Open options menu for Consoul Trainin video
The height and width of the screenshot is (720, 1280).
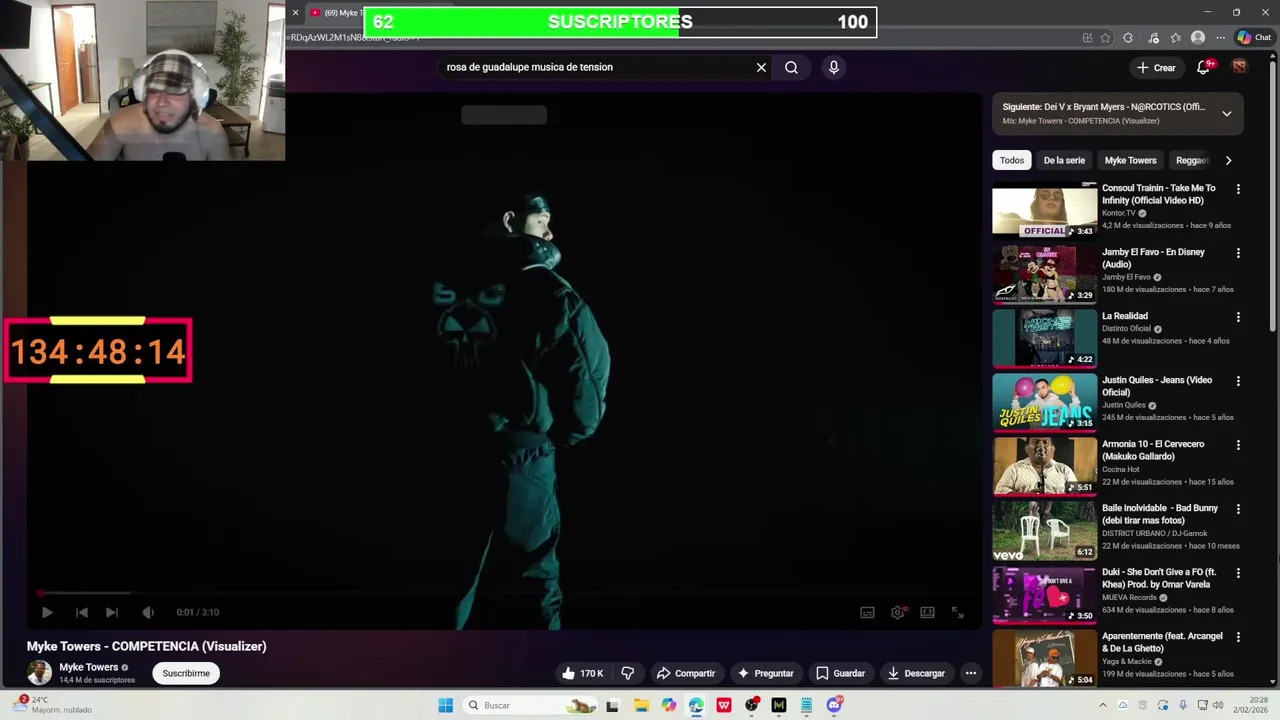(x=1238, y=189)
